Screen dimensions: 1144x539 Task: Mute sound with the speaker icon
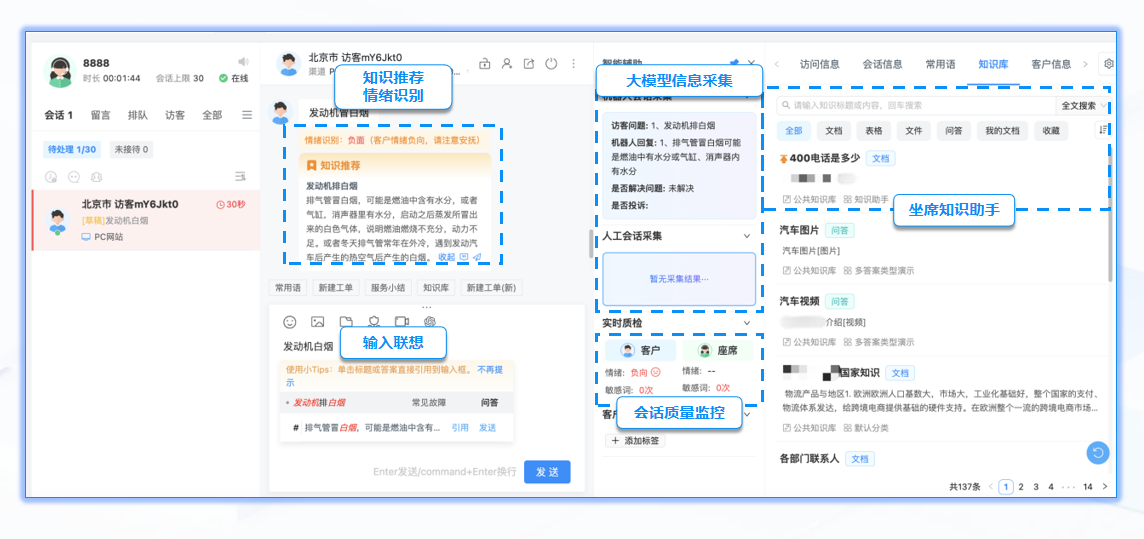click(x=242, y=62)
